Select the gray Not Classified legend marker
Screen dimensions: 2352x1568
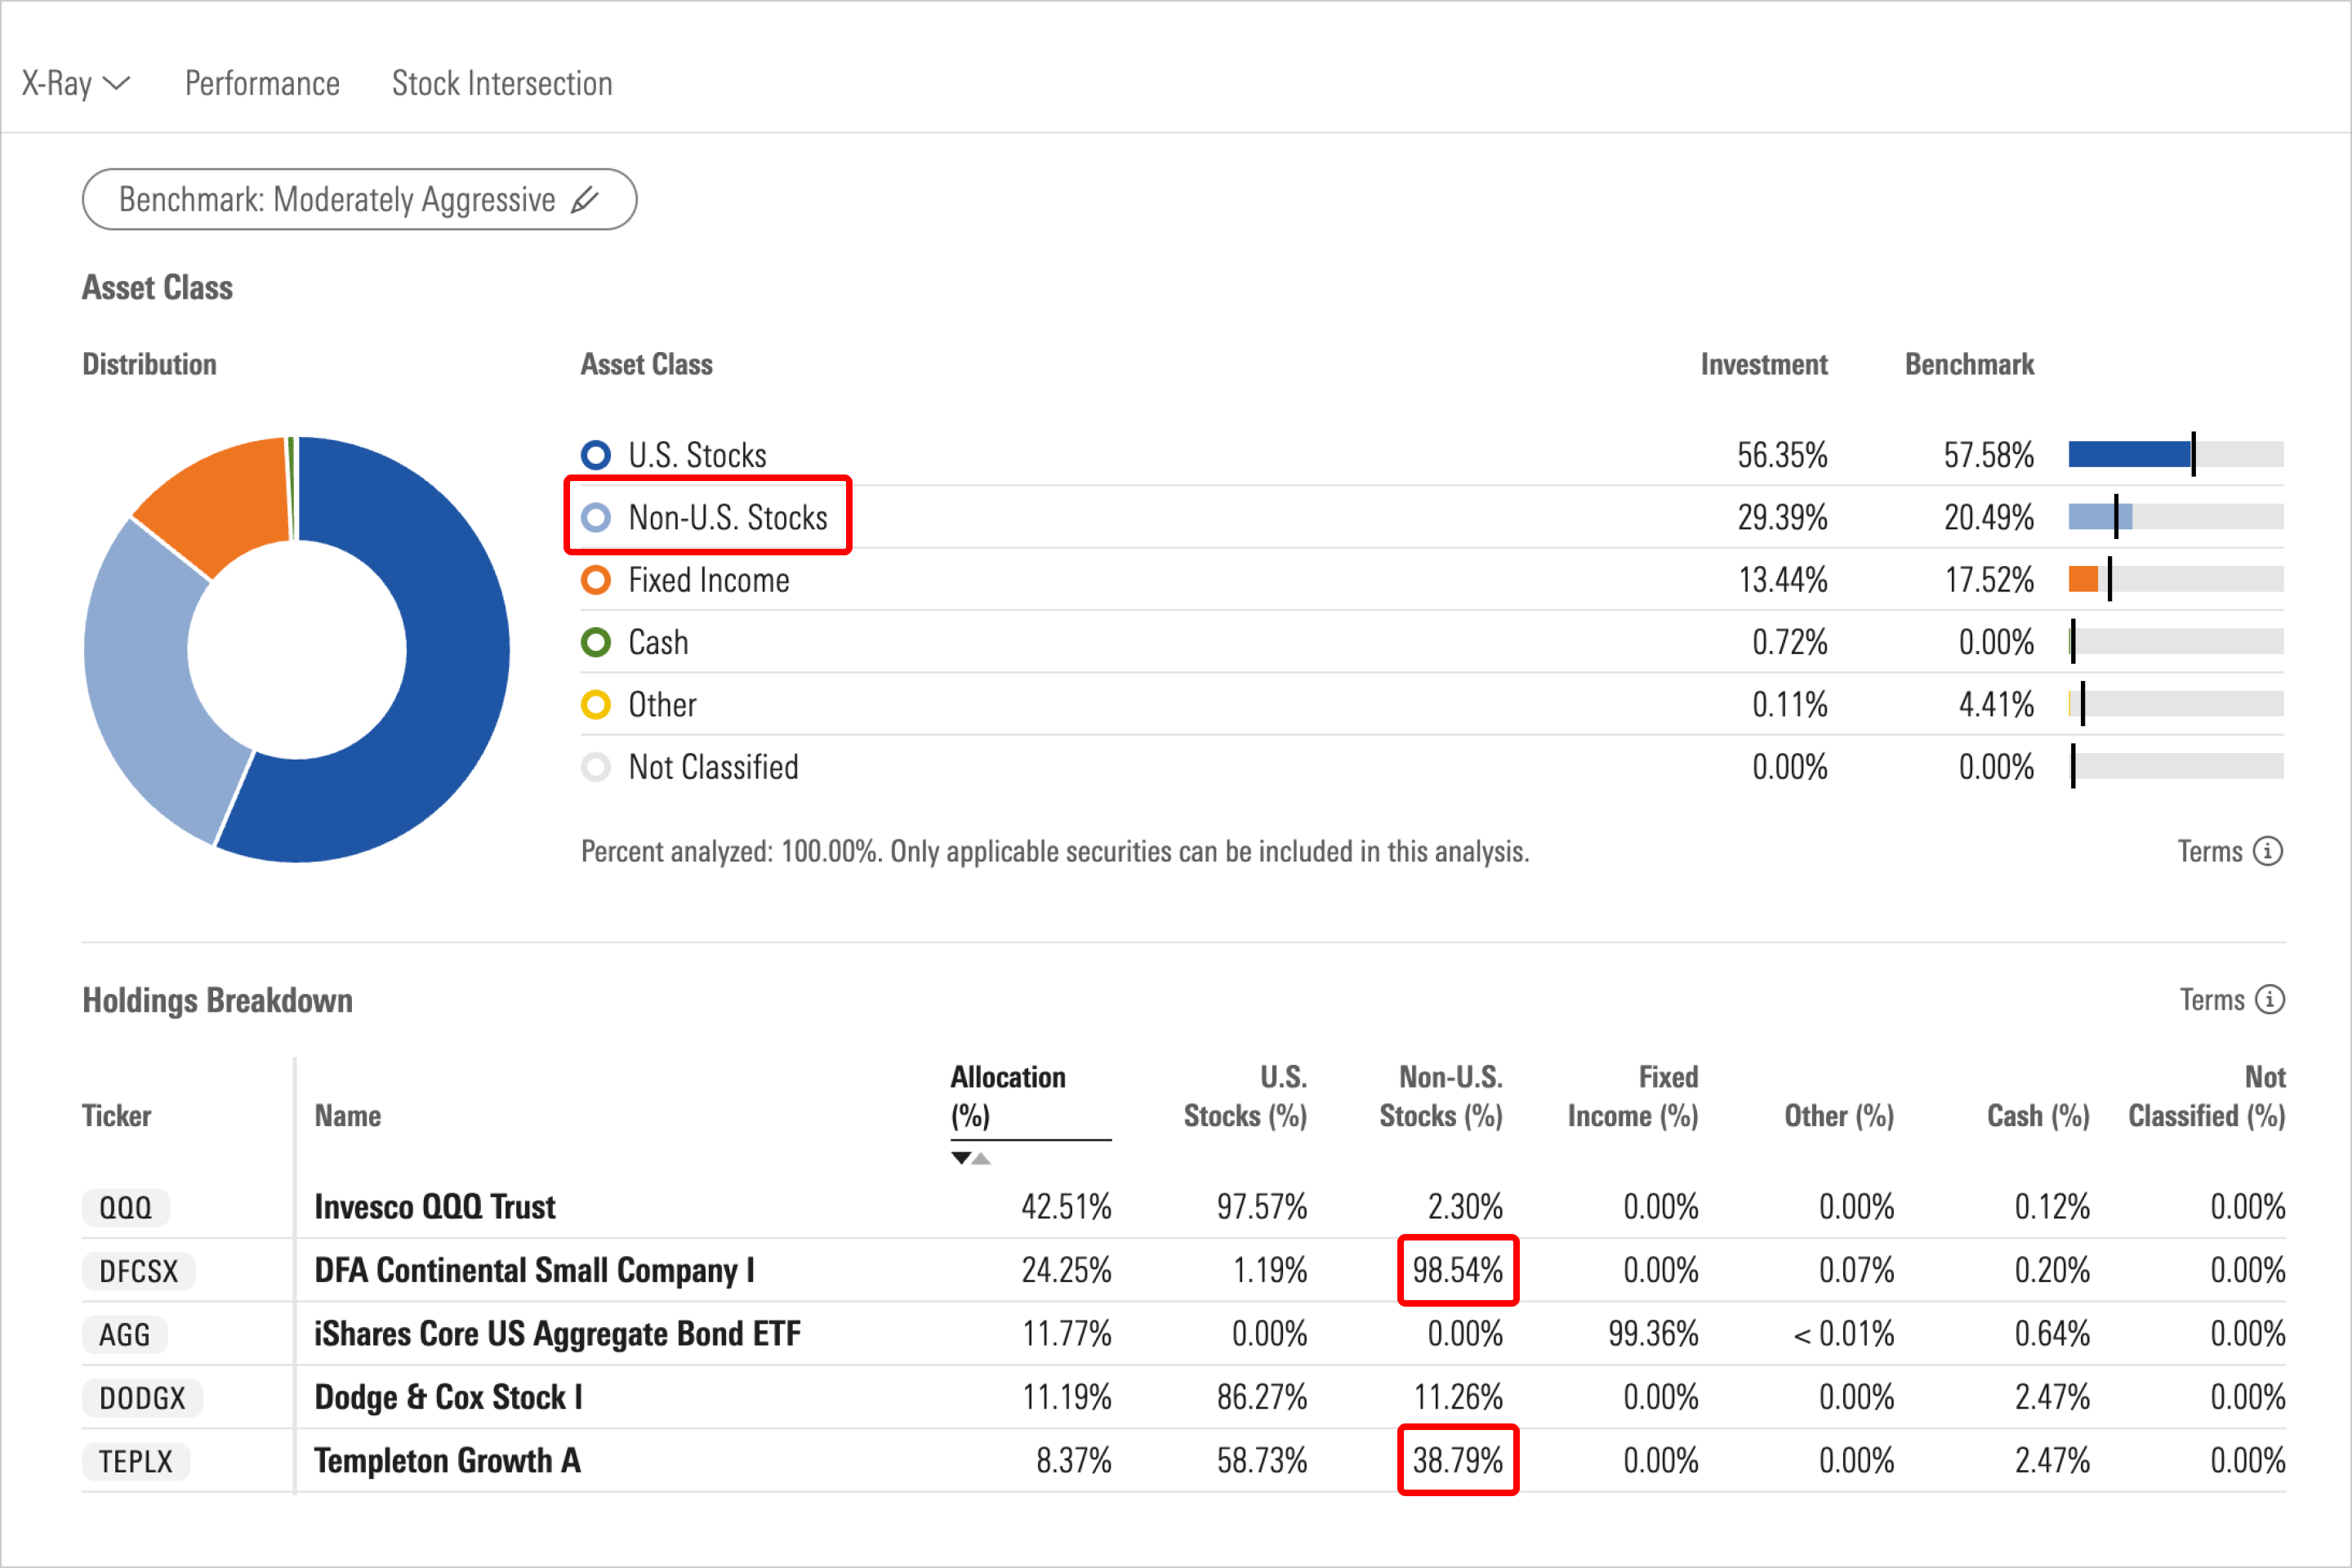pos(597,767)
